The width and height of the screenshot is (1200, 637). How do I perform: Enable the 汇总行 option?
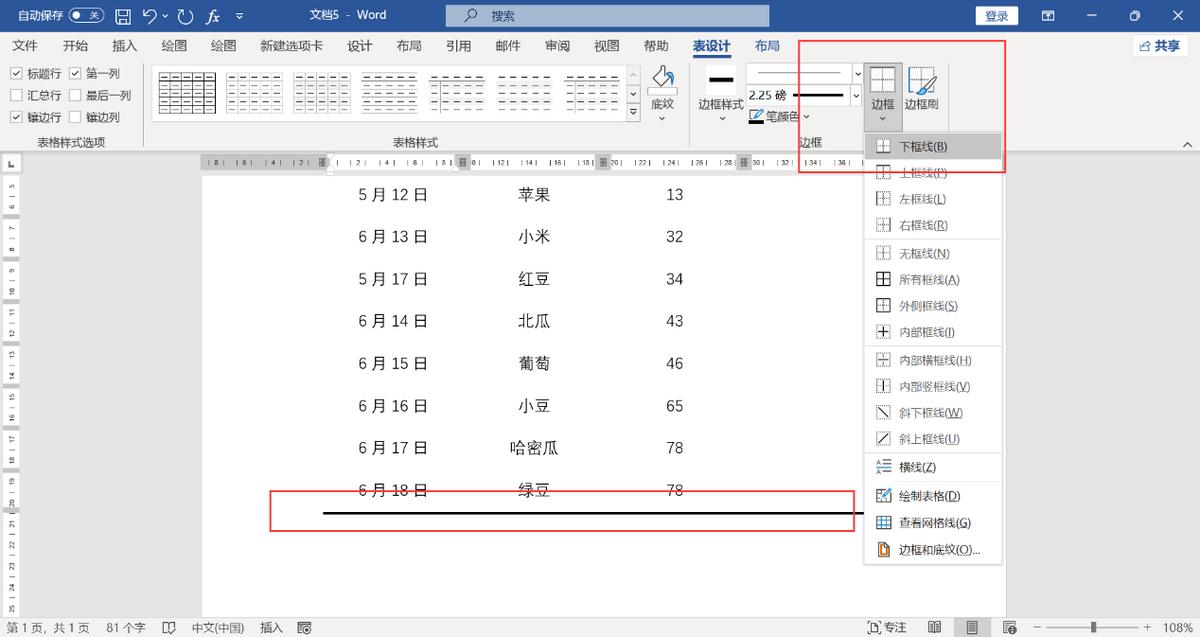(x=16, y=95)
